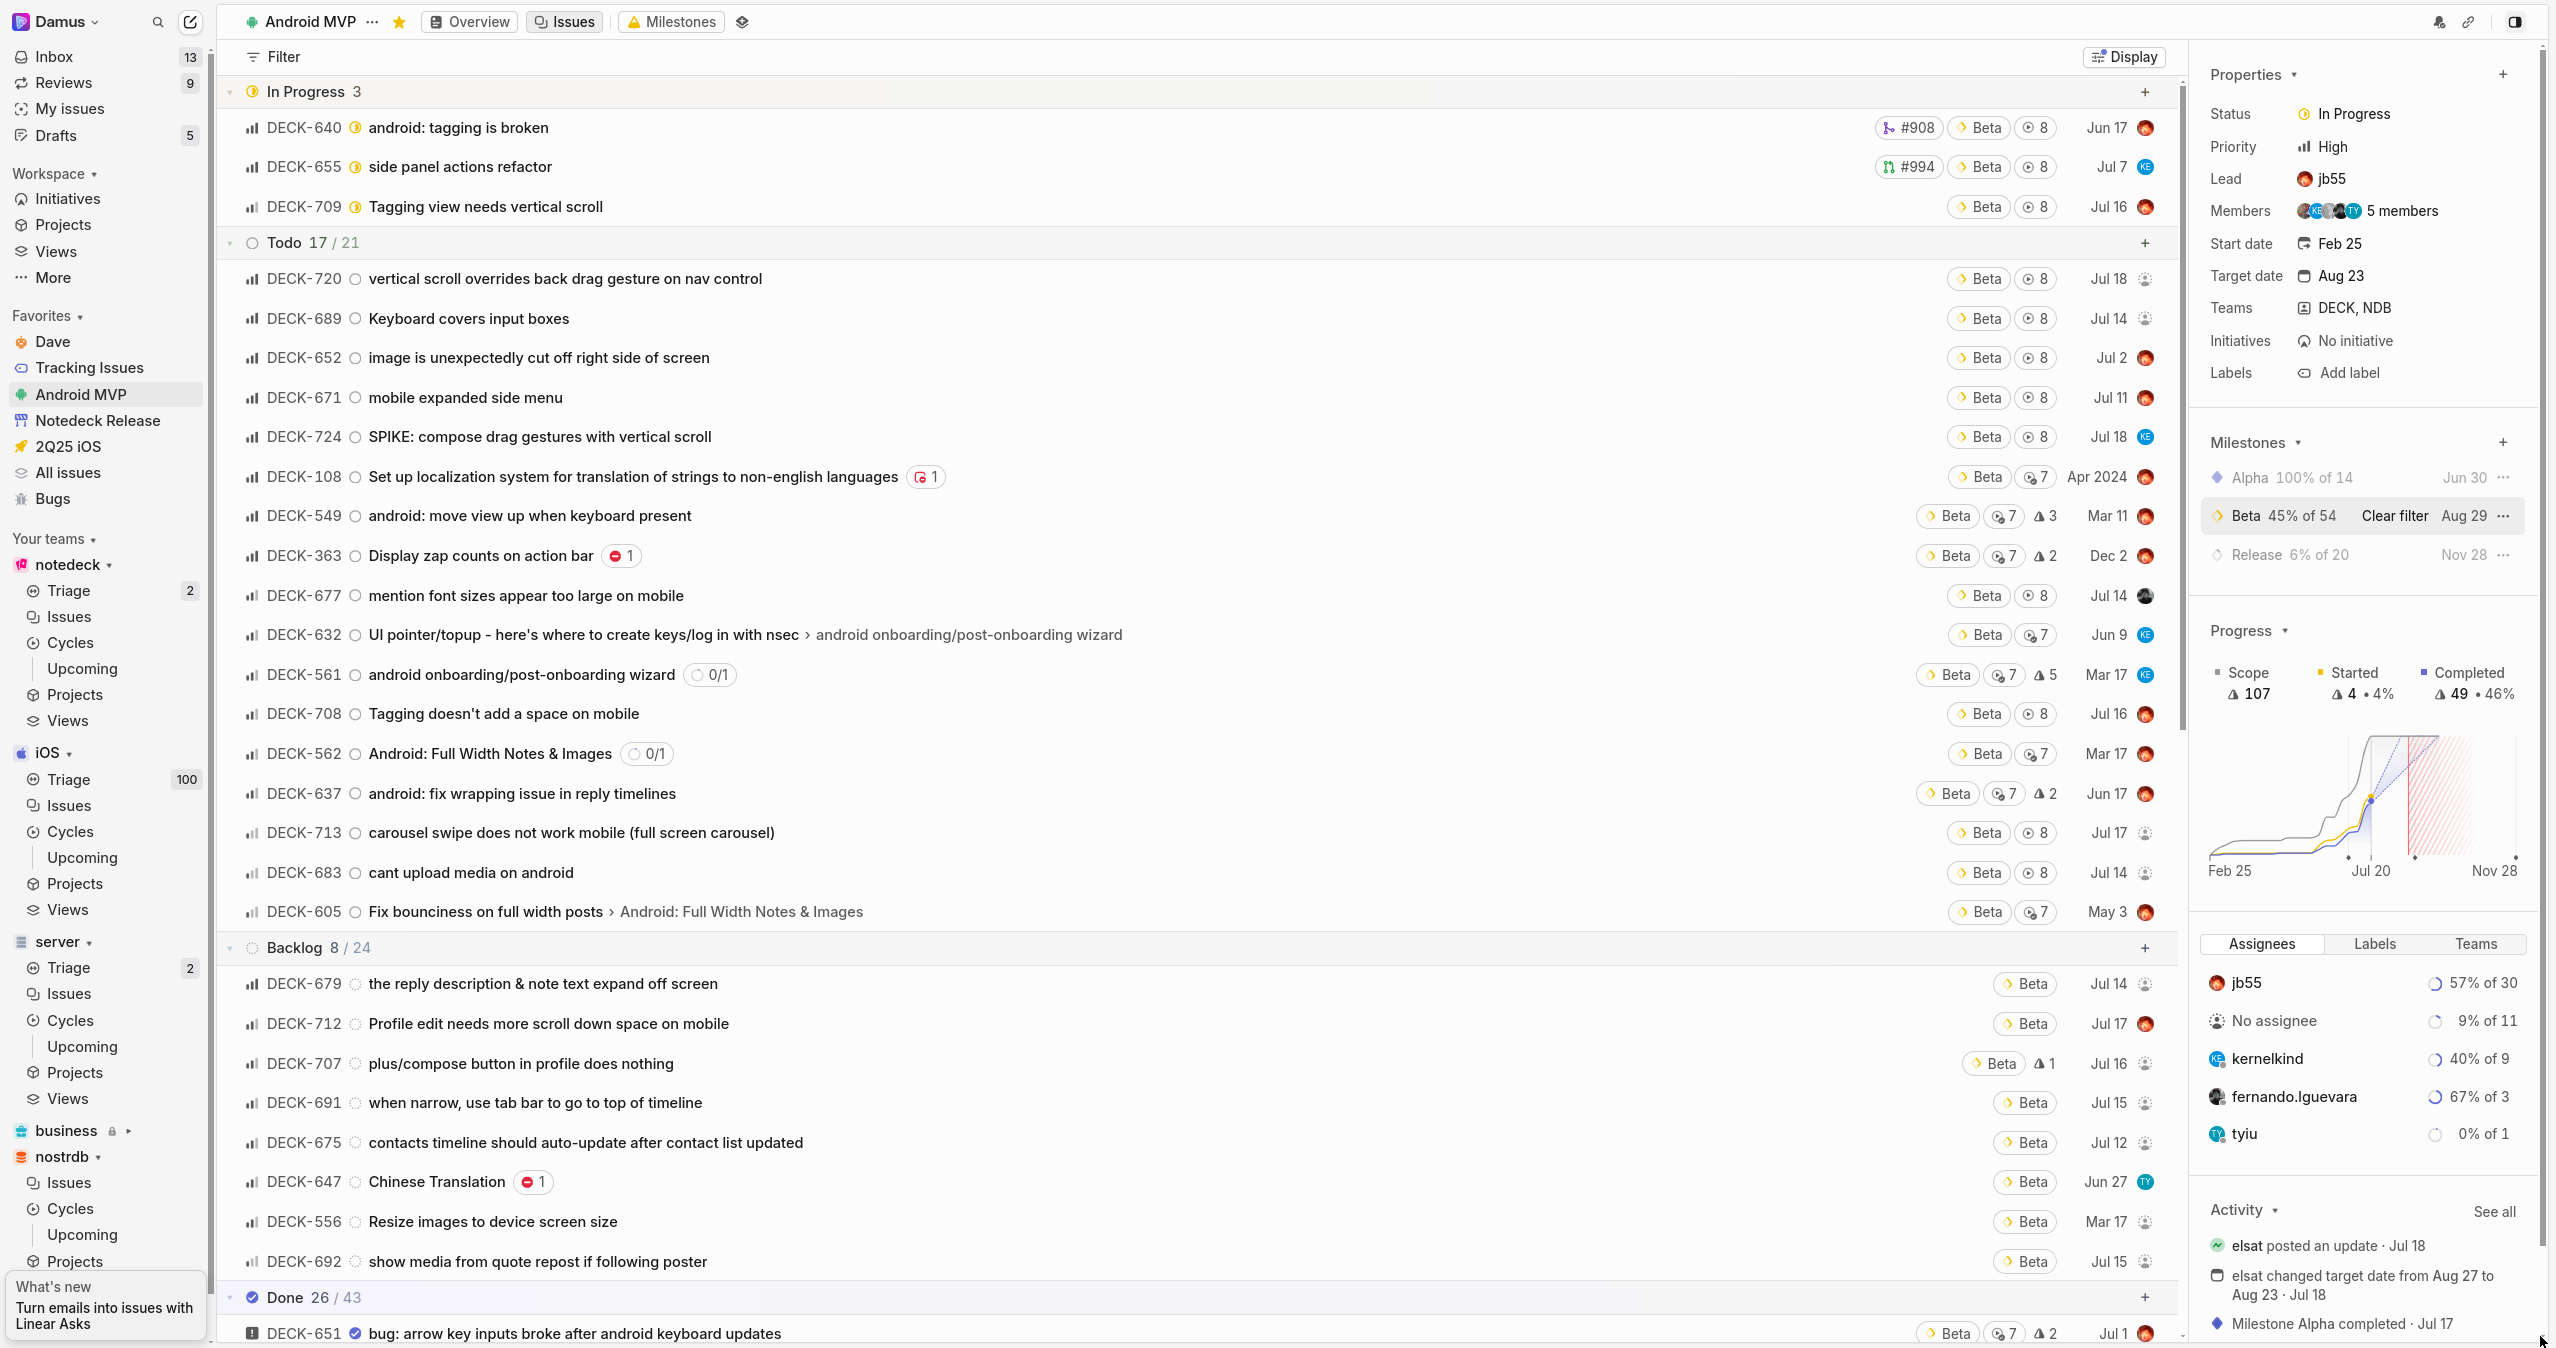The width and height of the screenshot is (2556, 1348).
Task: Click the blocked indicator on DECK-363
Action: (622, 556)
